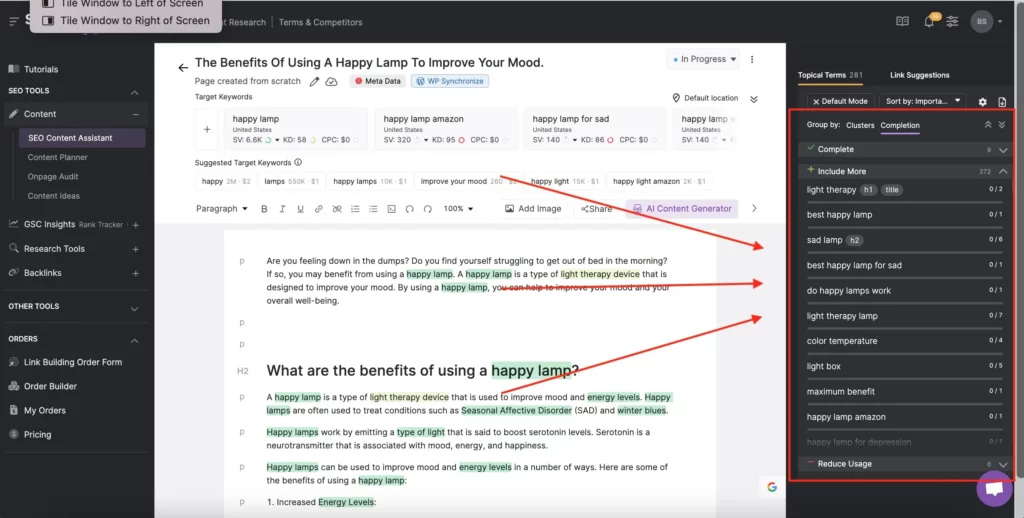Turn off Default Mode
This screenshot has height=518, width=1024.
(840, 101)
